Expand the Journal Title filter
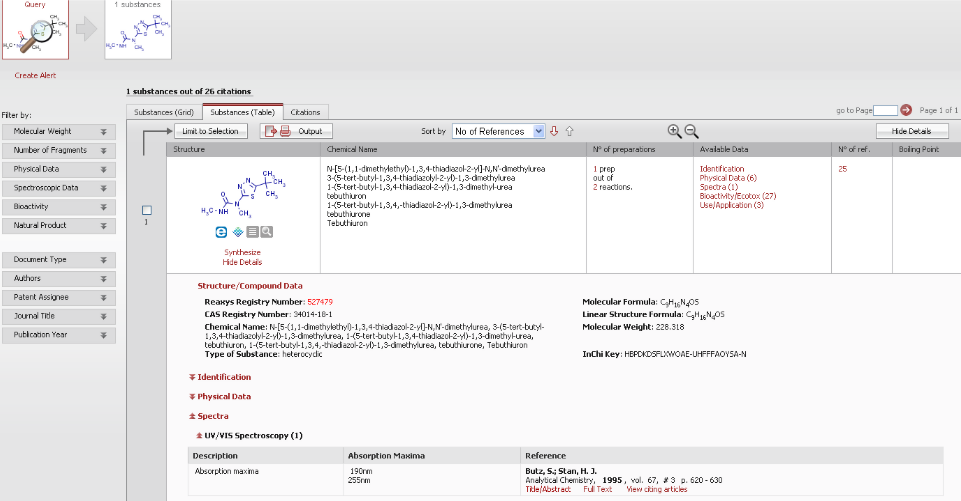 [x=59, y=316]
